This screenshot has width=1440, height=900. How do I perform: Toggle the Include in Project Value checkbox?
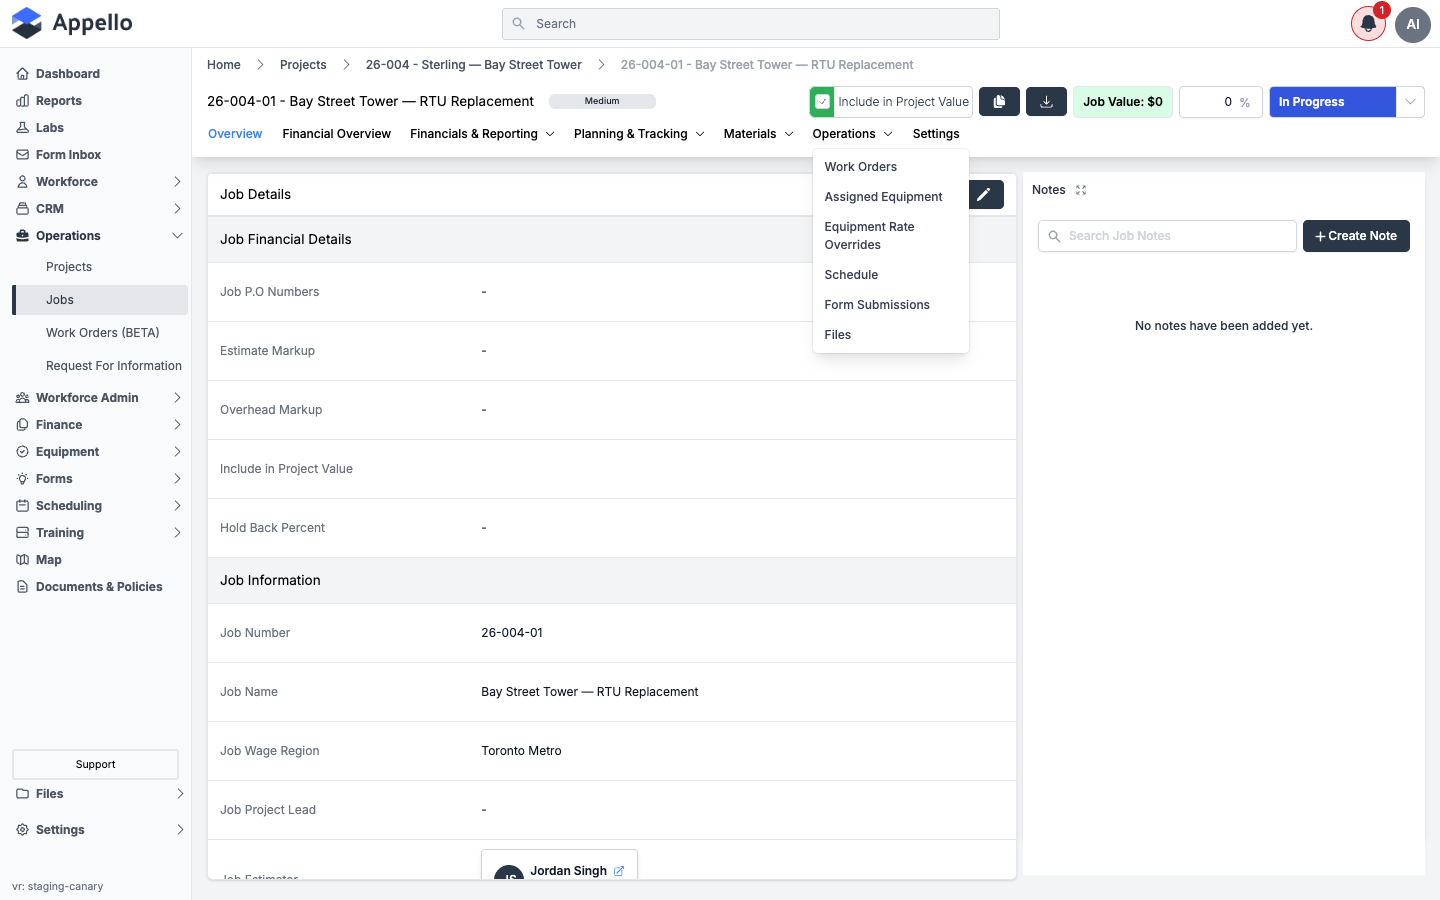click(823, 102)
